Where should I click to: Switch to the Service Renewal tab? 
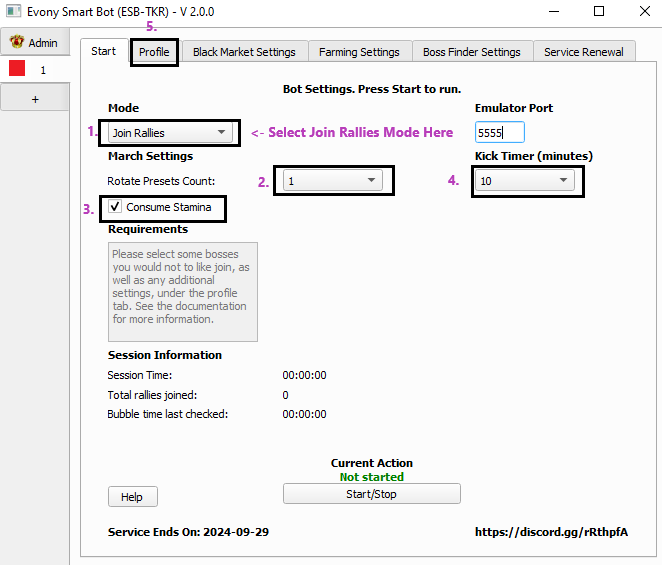(583, 52)
